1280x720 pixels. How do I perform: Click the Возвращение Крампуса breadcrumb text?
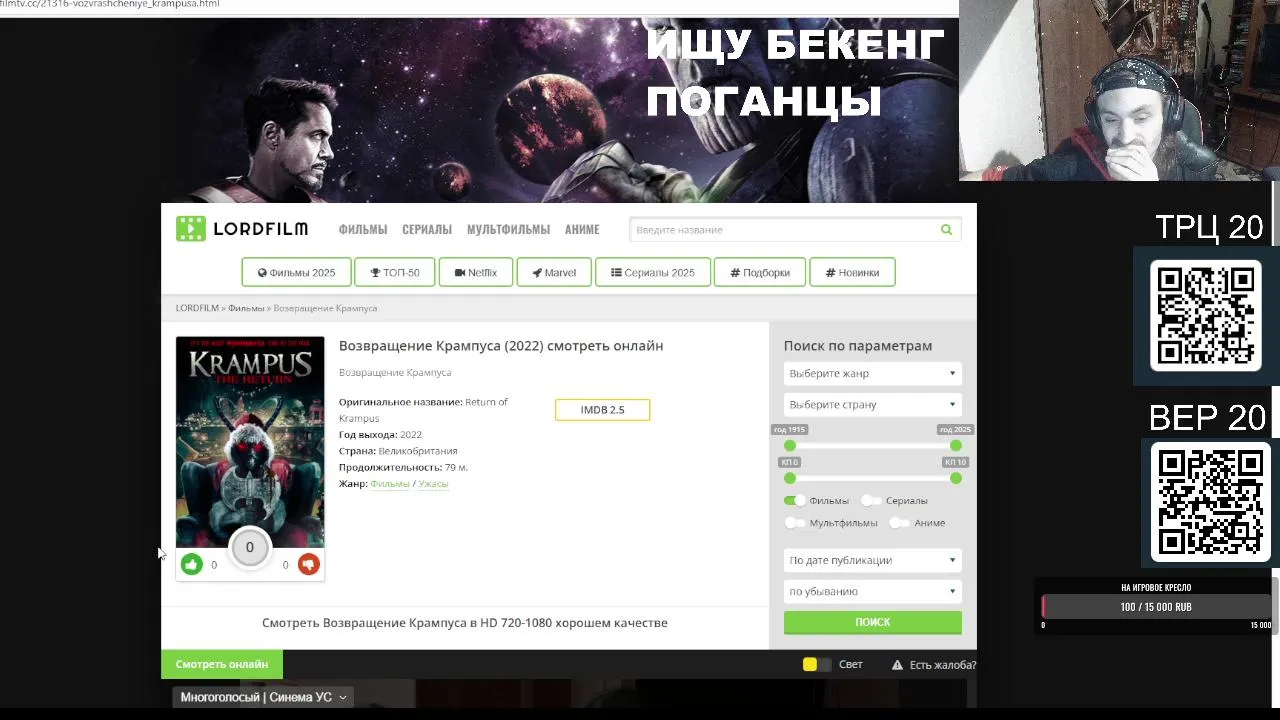pyautogui.click(x=325, y=308)
